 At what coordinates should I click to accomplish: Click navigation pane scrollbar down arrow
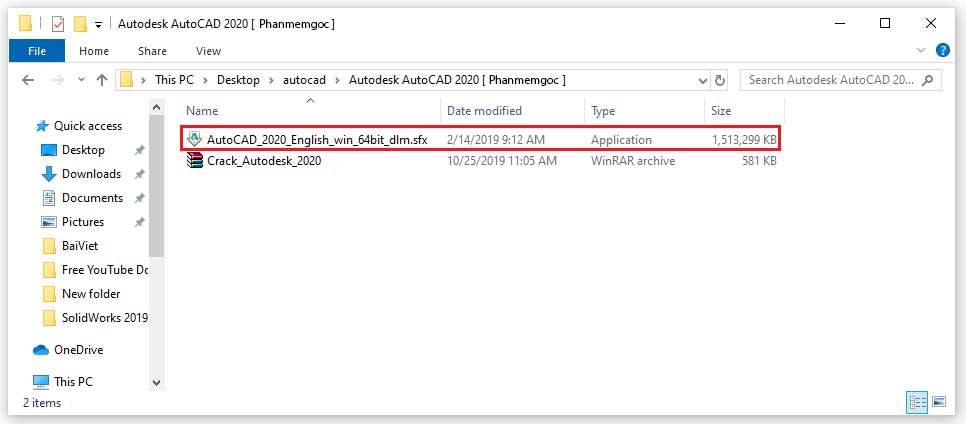156,382
